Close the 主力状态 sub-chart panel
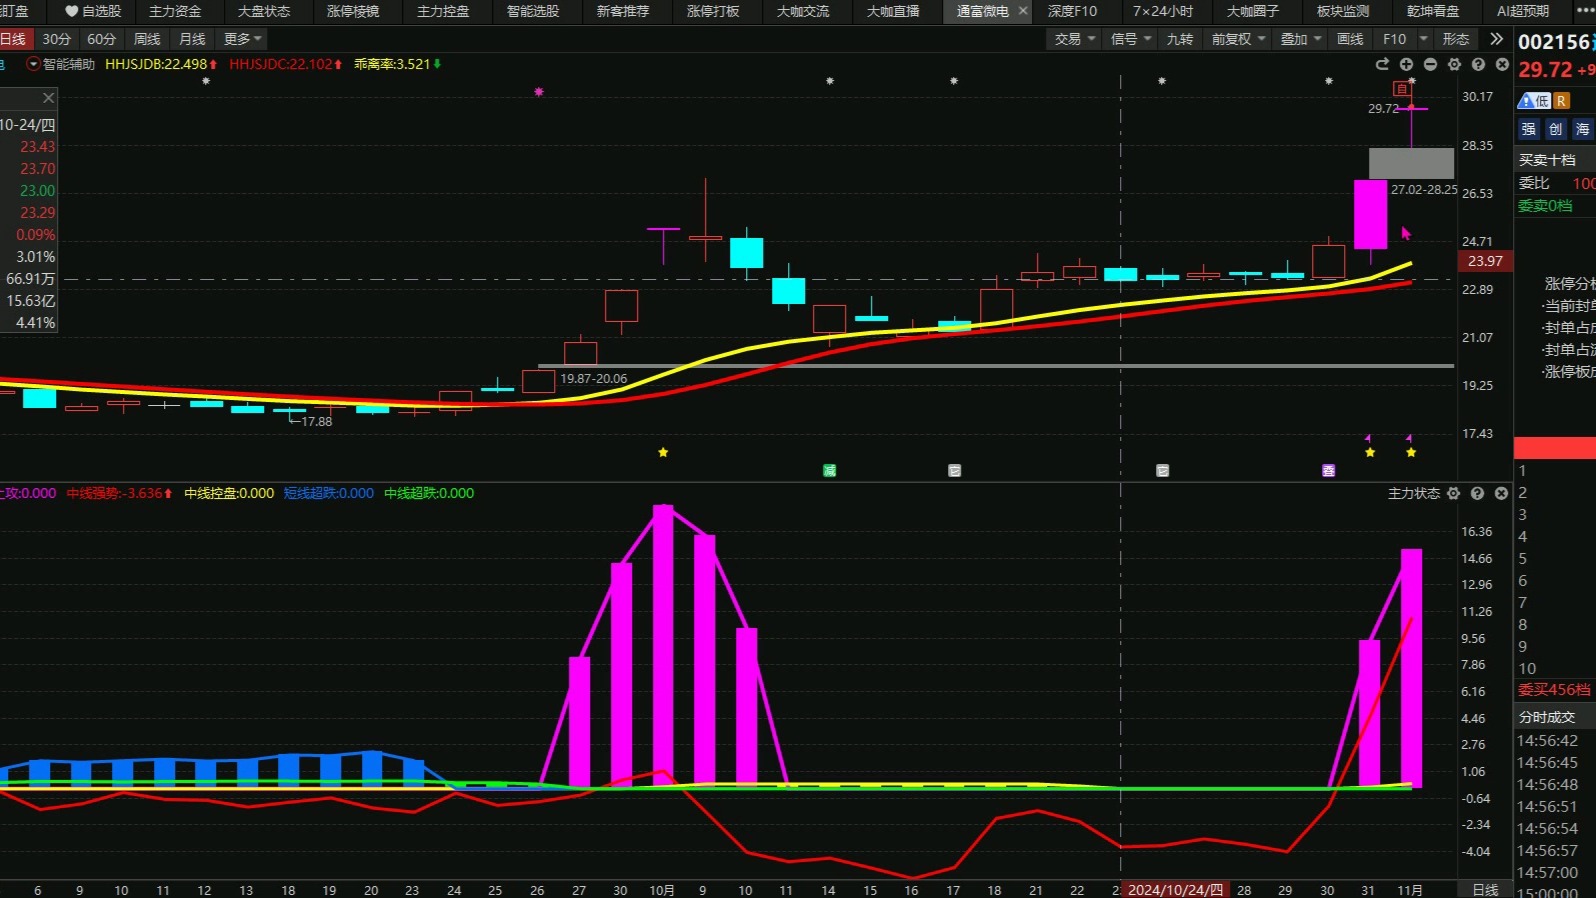The width and height of the screenshot is (1596, 898). (1501, 493)
